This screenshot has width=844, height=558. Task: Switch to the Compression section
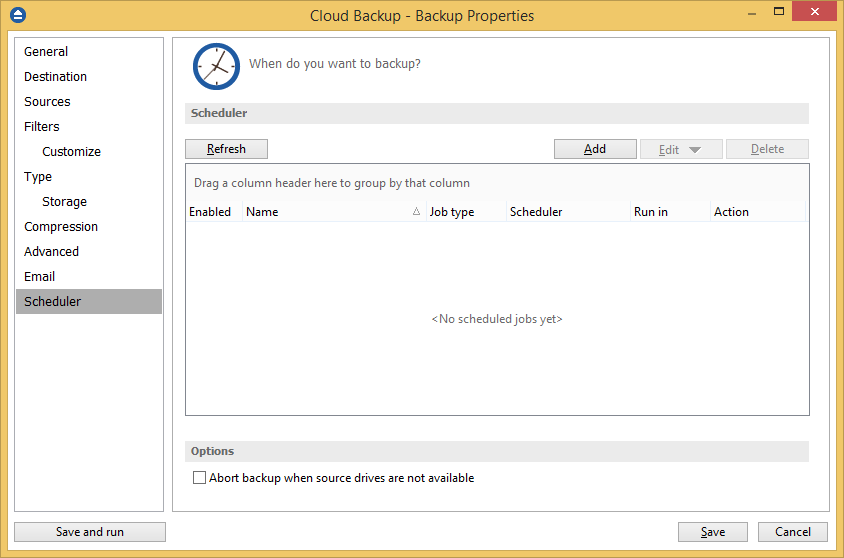(61, 227)
